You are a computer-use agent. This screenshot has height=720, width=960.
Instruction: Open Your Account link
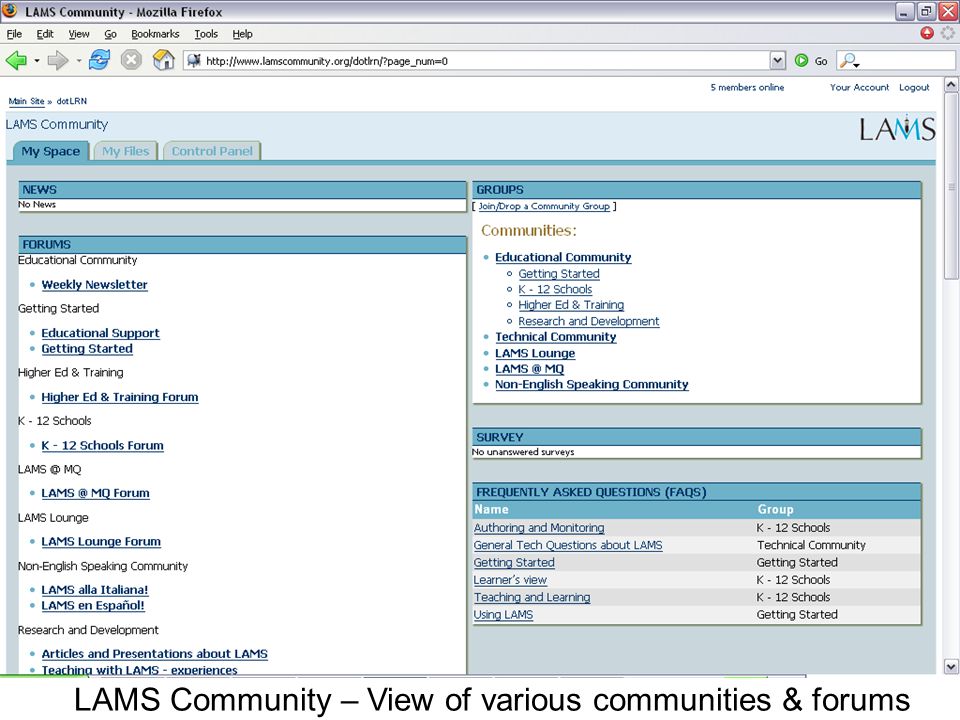tap(859, 88)
